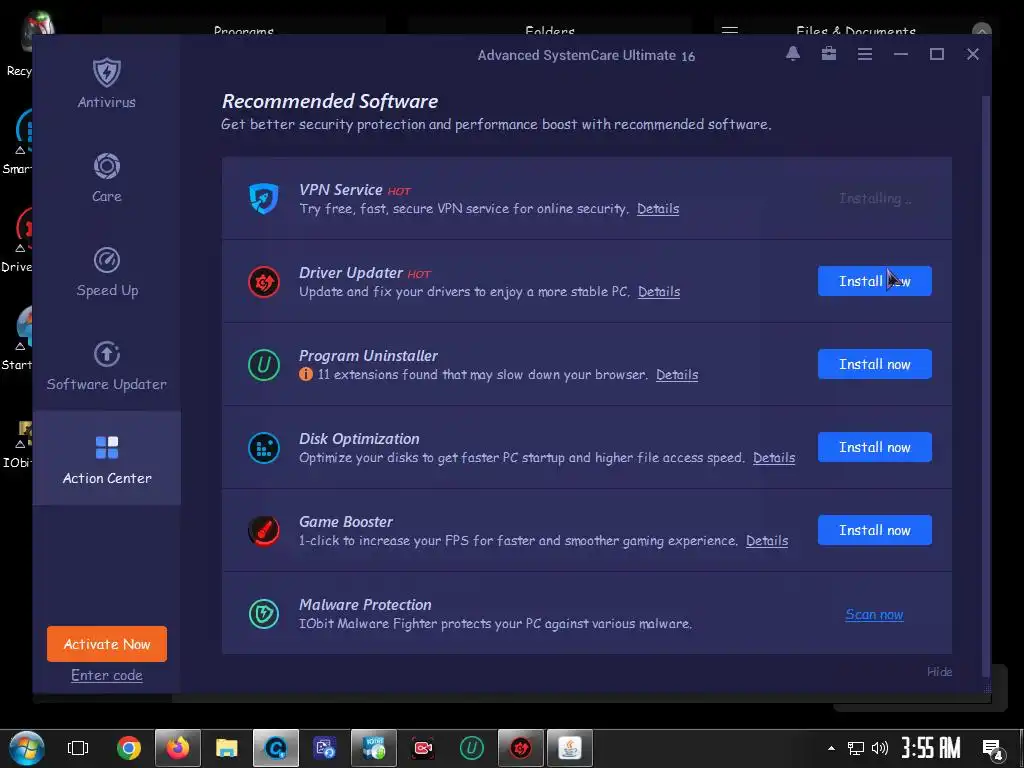1024x768 pixels.
Task: Launch Google Chrome from the taskbar
Action: click(129, 748)
